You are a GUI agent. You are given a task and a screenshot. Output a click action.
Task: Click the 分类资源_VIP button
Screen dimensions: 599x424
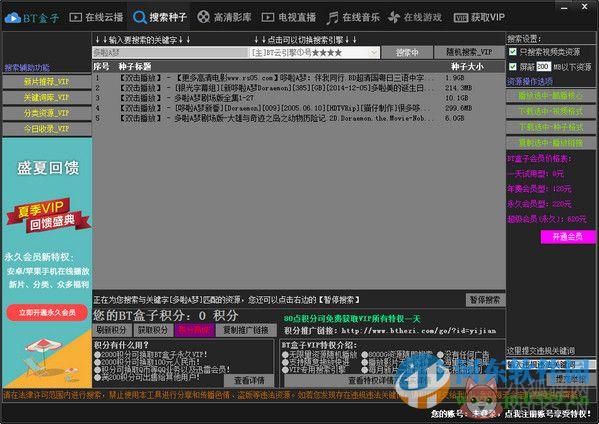47,113
